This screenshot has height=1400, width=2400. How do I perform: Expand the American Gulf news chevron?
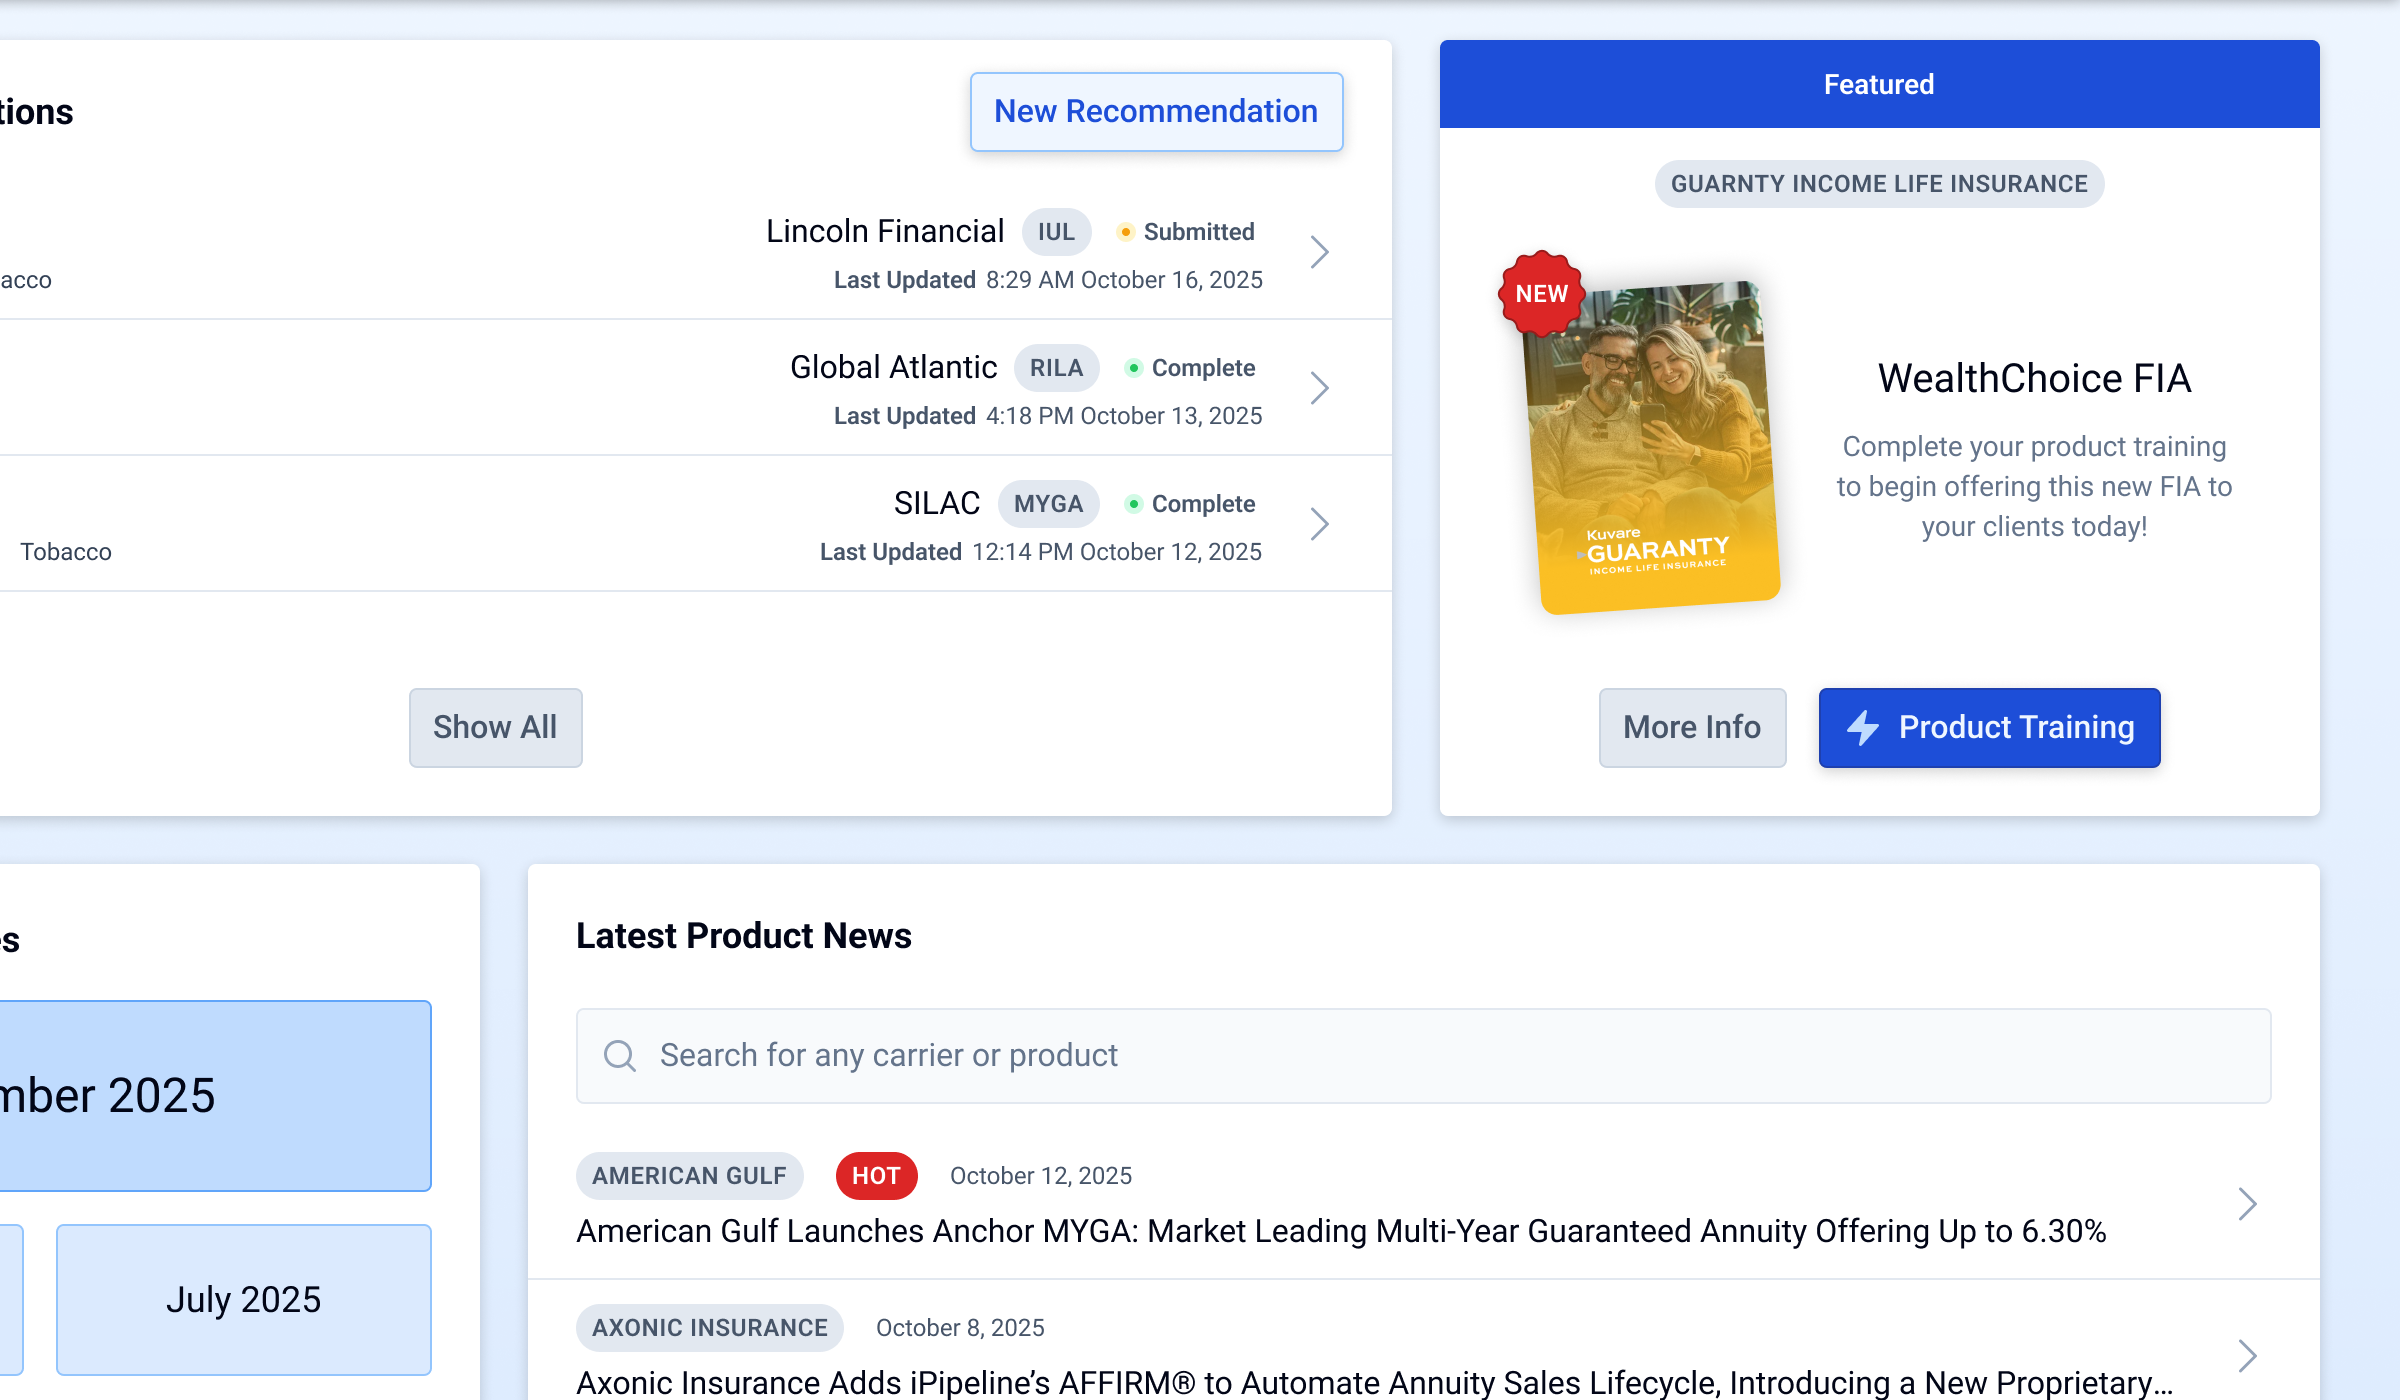coord(2248,1204)
